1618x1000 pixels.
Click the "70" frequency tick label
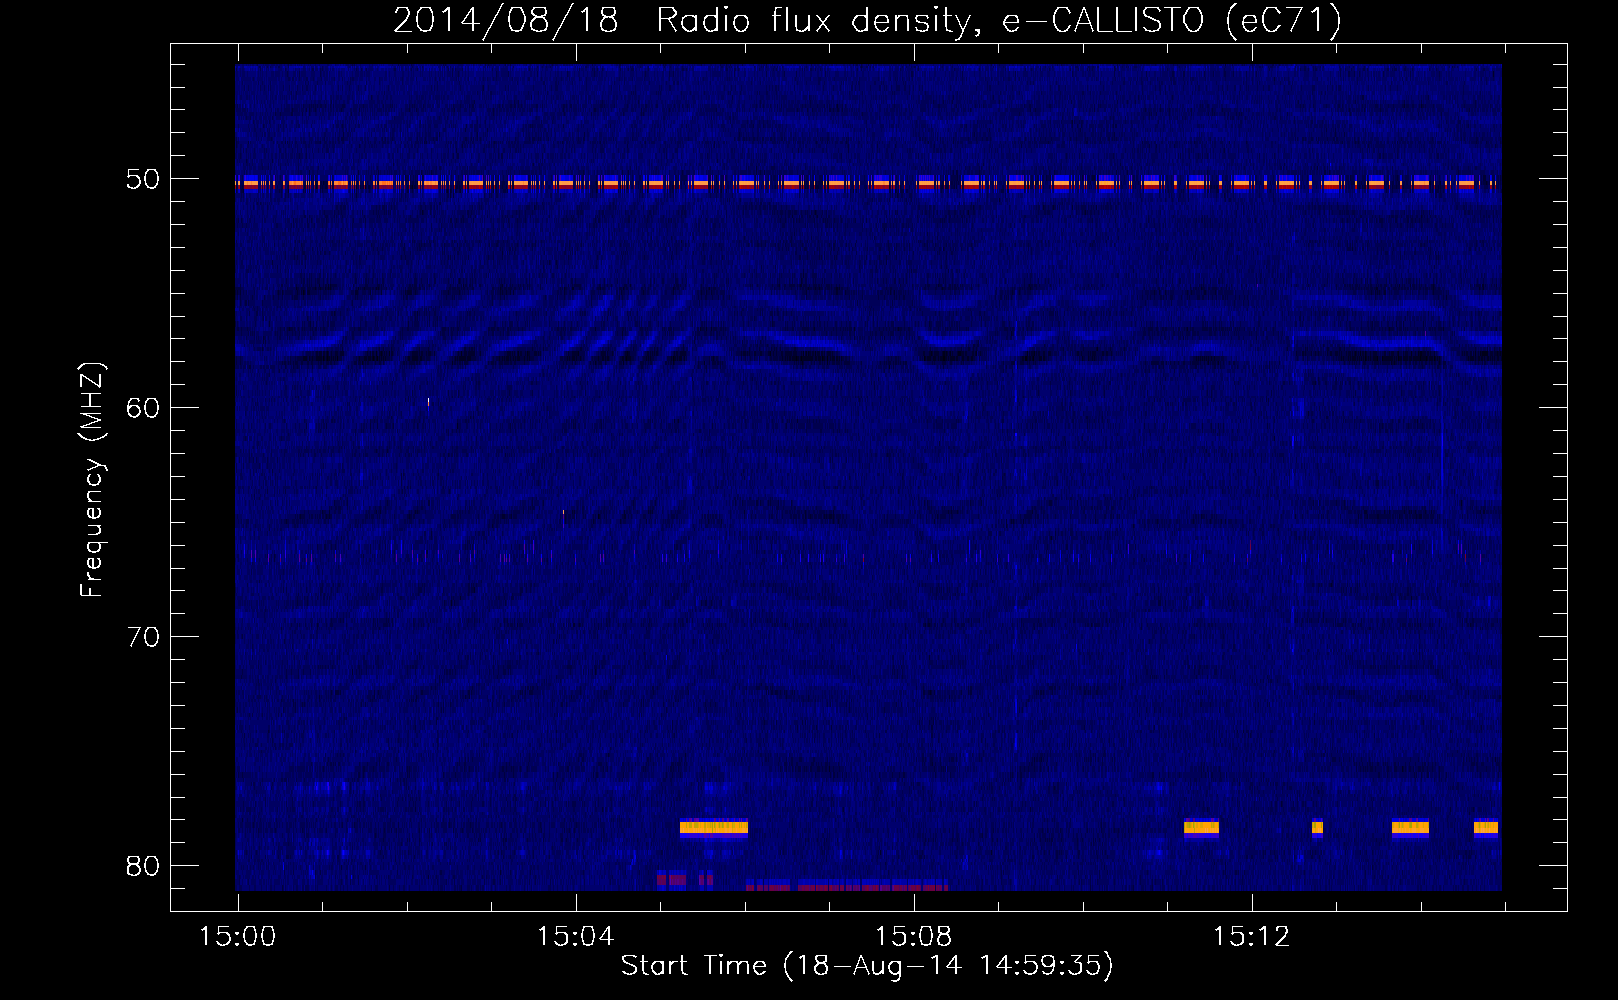coord(143,637)
